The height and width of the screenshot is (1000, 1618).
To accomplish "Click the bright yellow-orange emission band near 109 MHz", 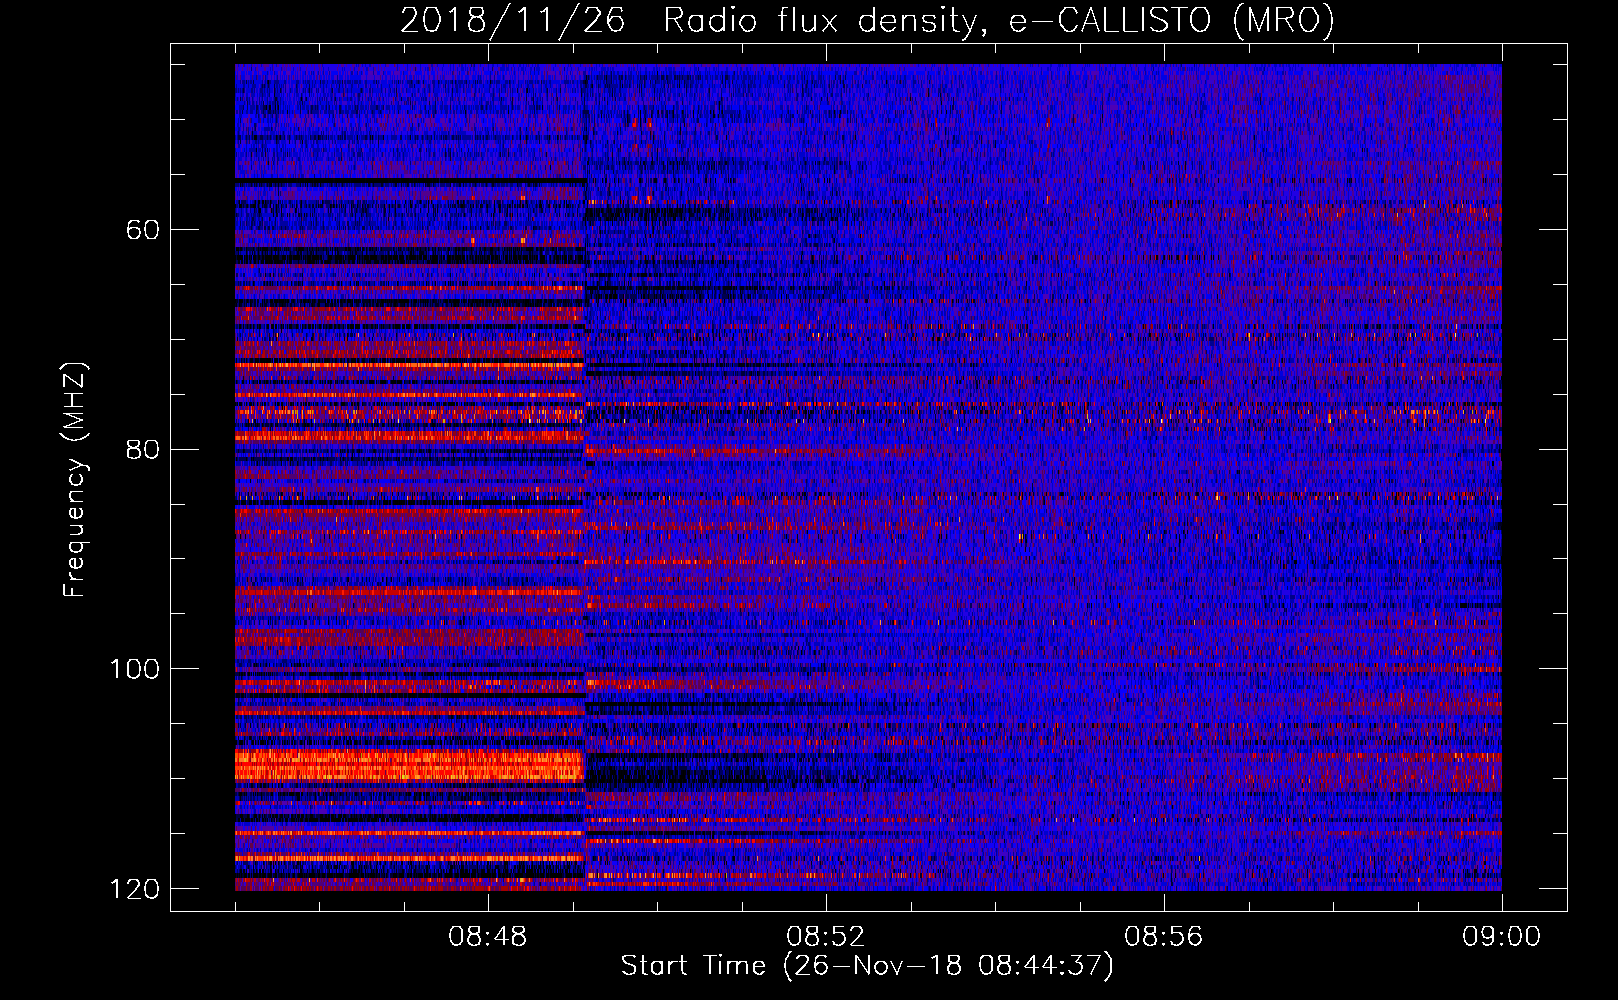I will pyautogui.click(x=409, y=765).
